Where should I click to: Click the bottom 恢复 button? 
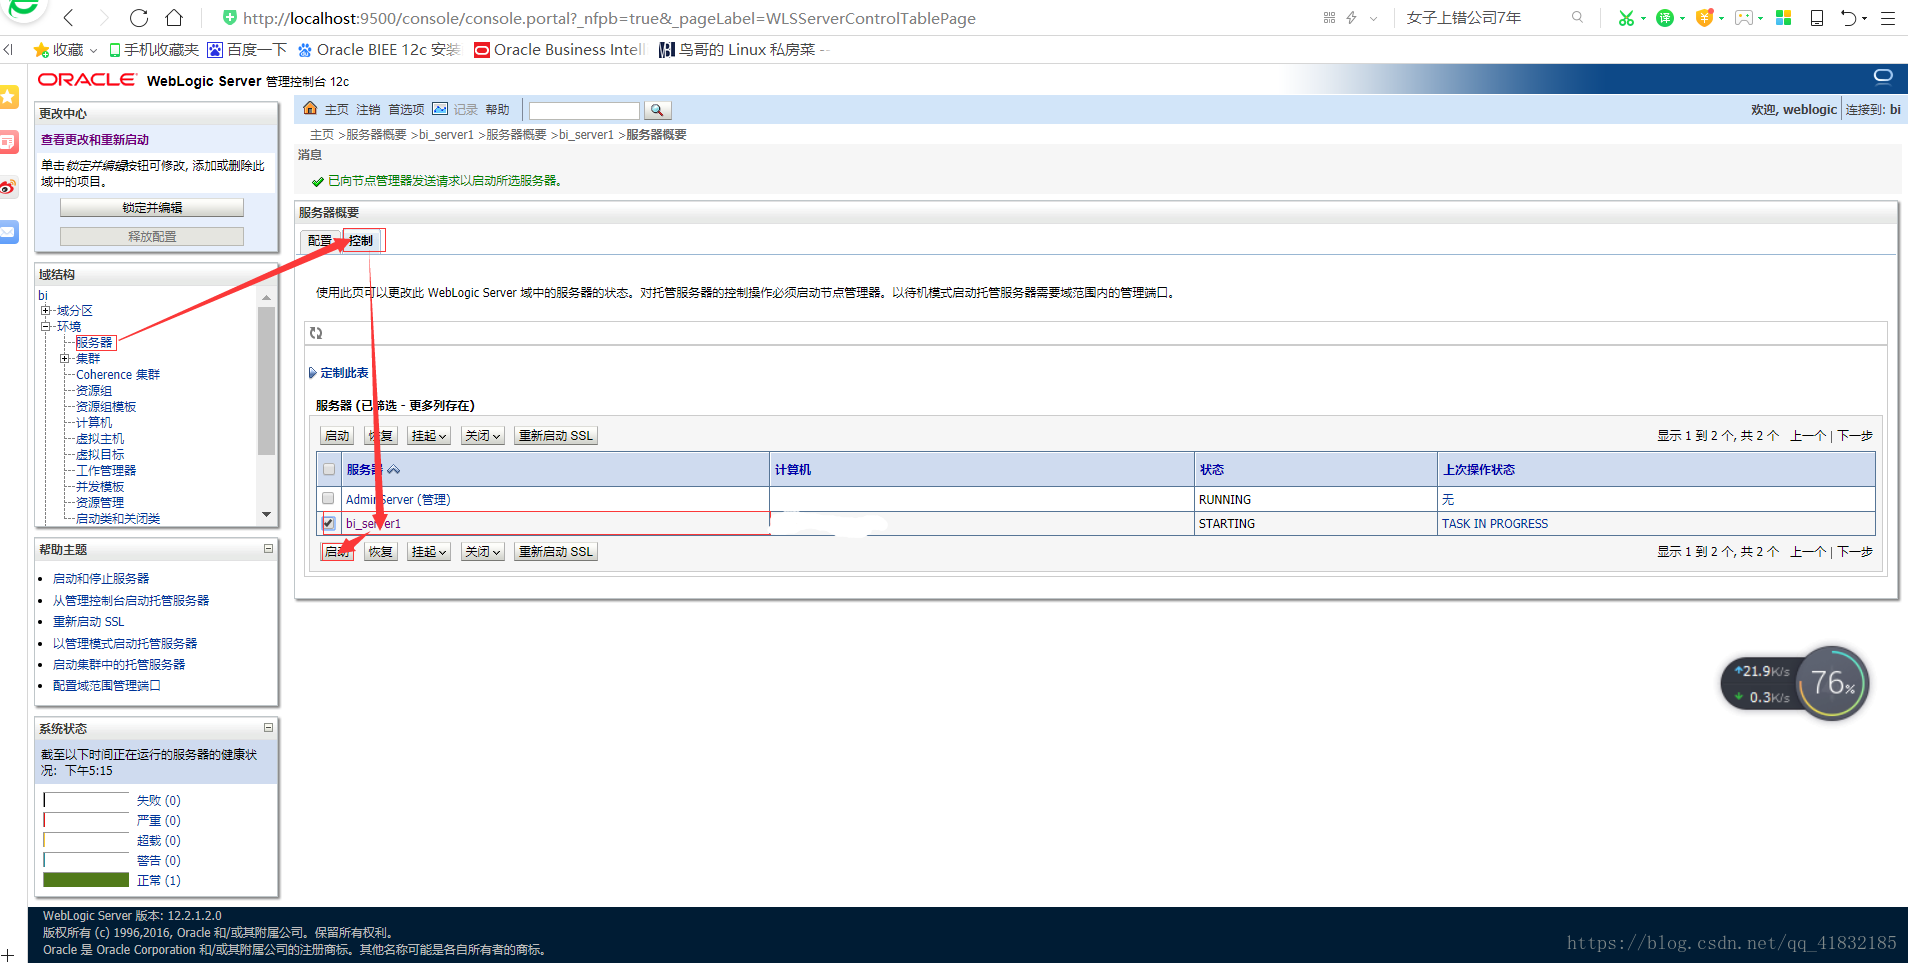pos(380,552)
